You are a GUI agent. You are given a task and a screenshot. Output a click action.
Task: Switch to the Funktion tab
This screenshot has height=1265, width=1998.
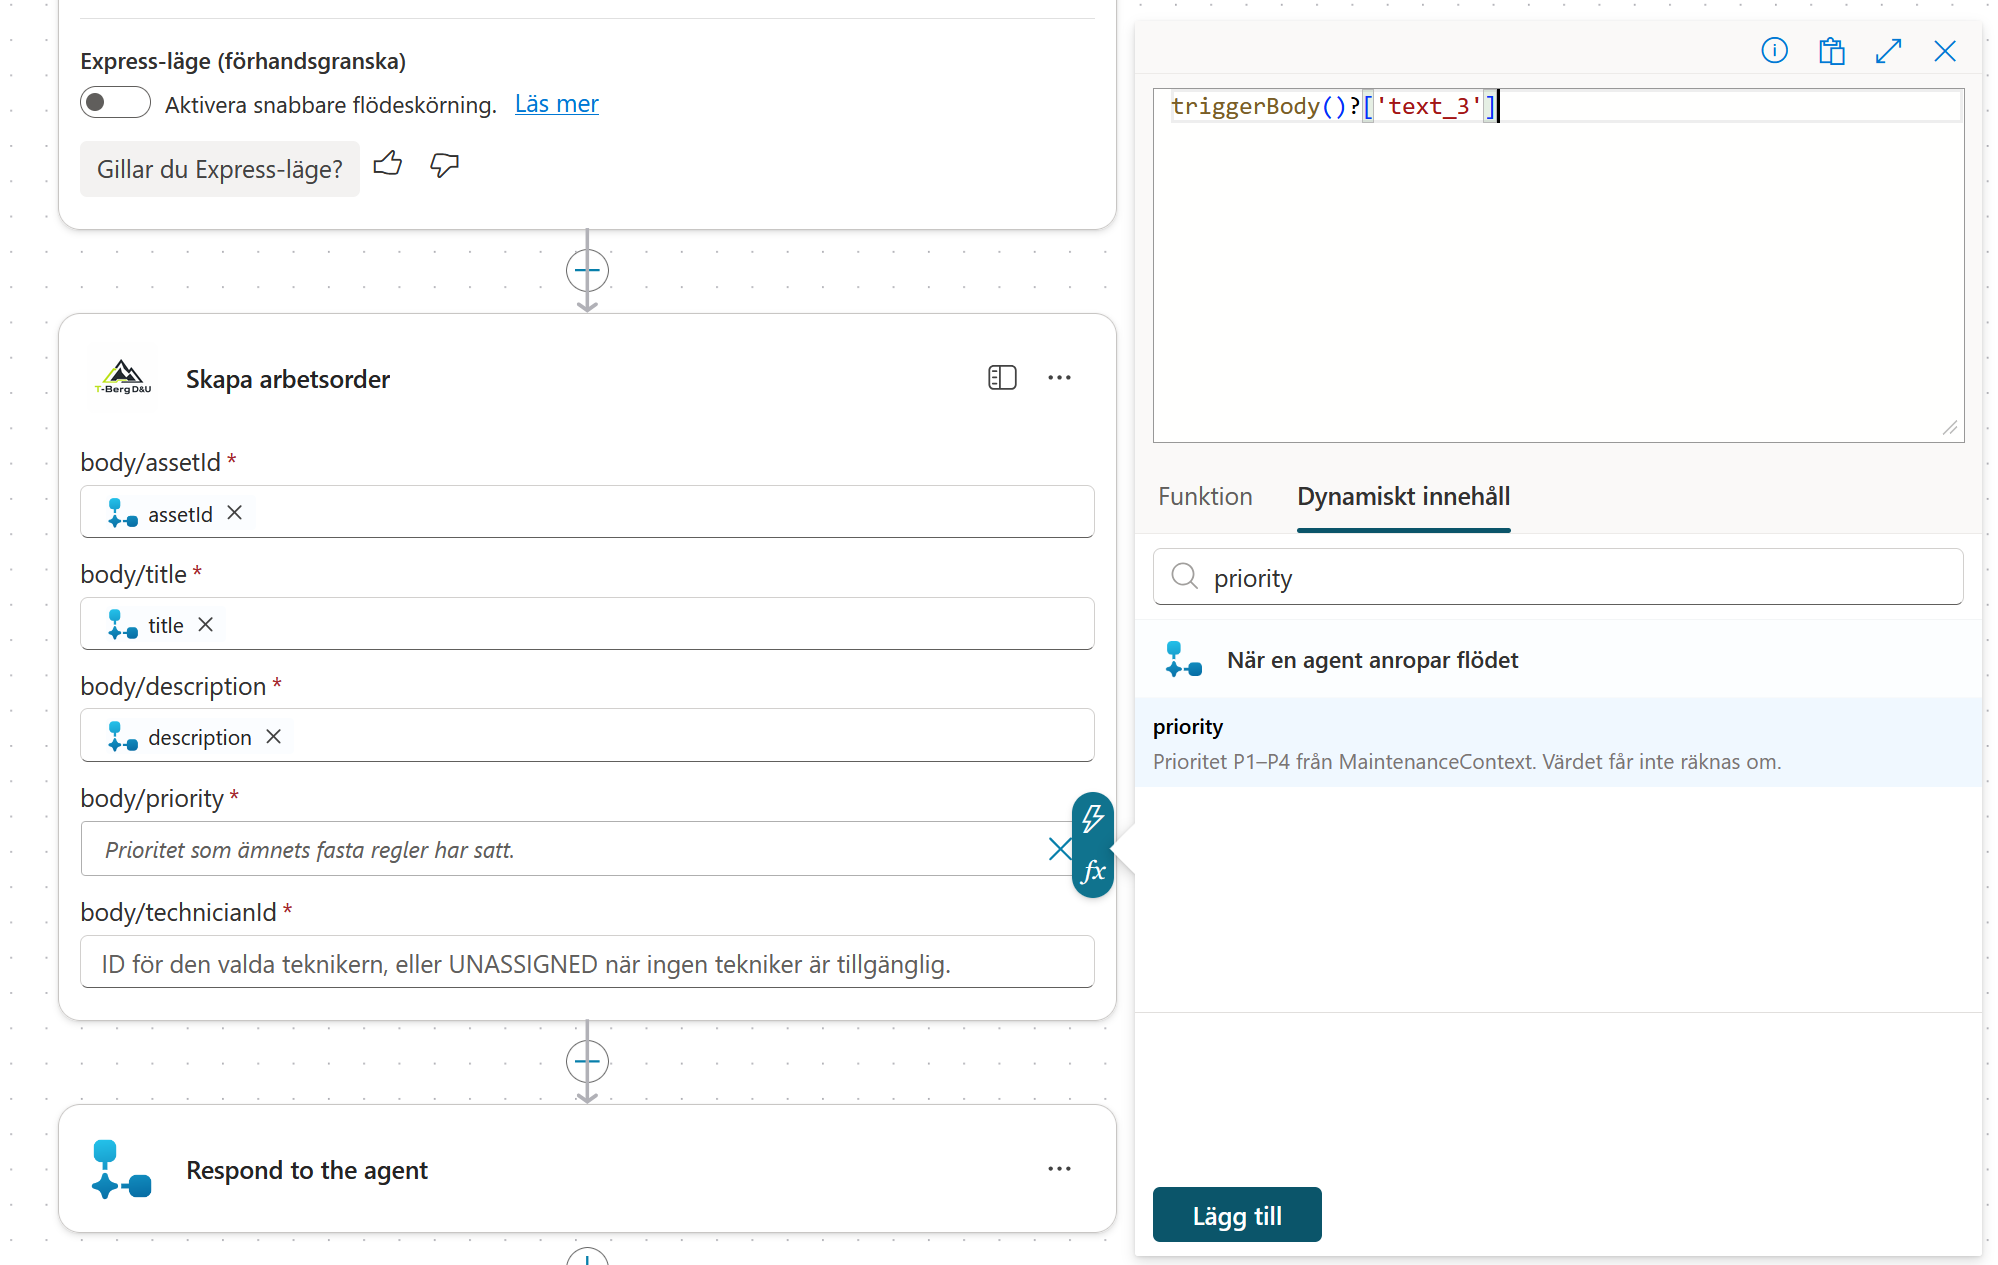click(1205, 496)
